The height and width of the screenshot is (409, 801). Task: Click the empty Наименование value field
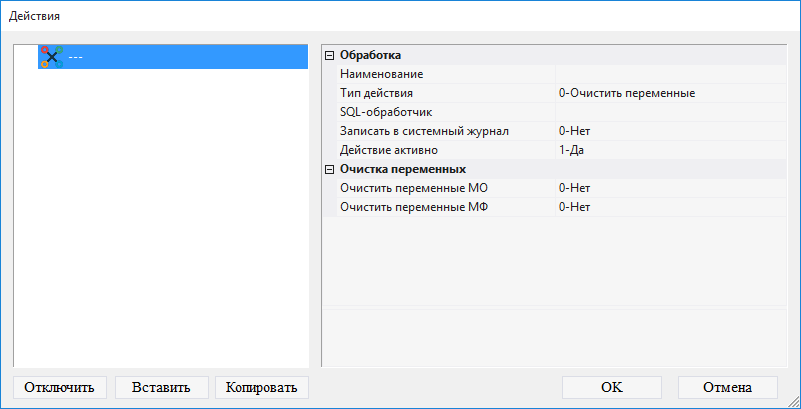click(670, 74)
